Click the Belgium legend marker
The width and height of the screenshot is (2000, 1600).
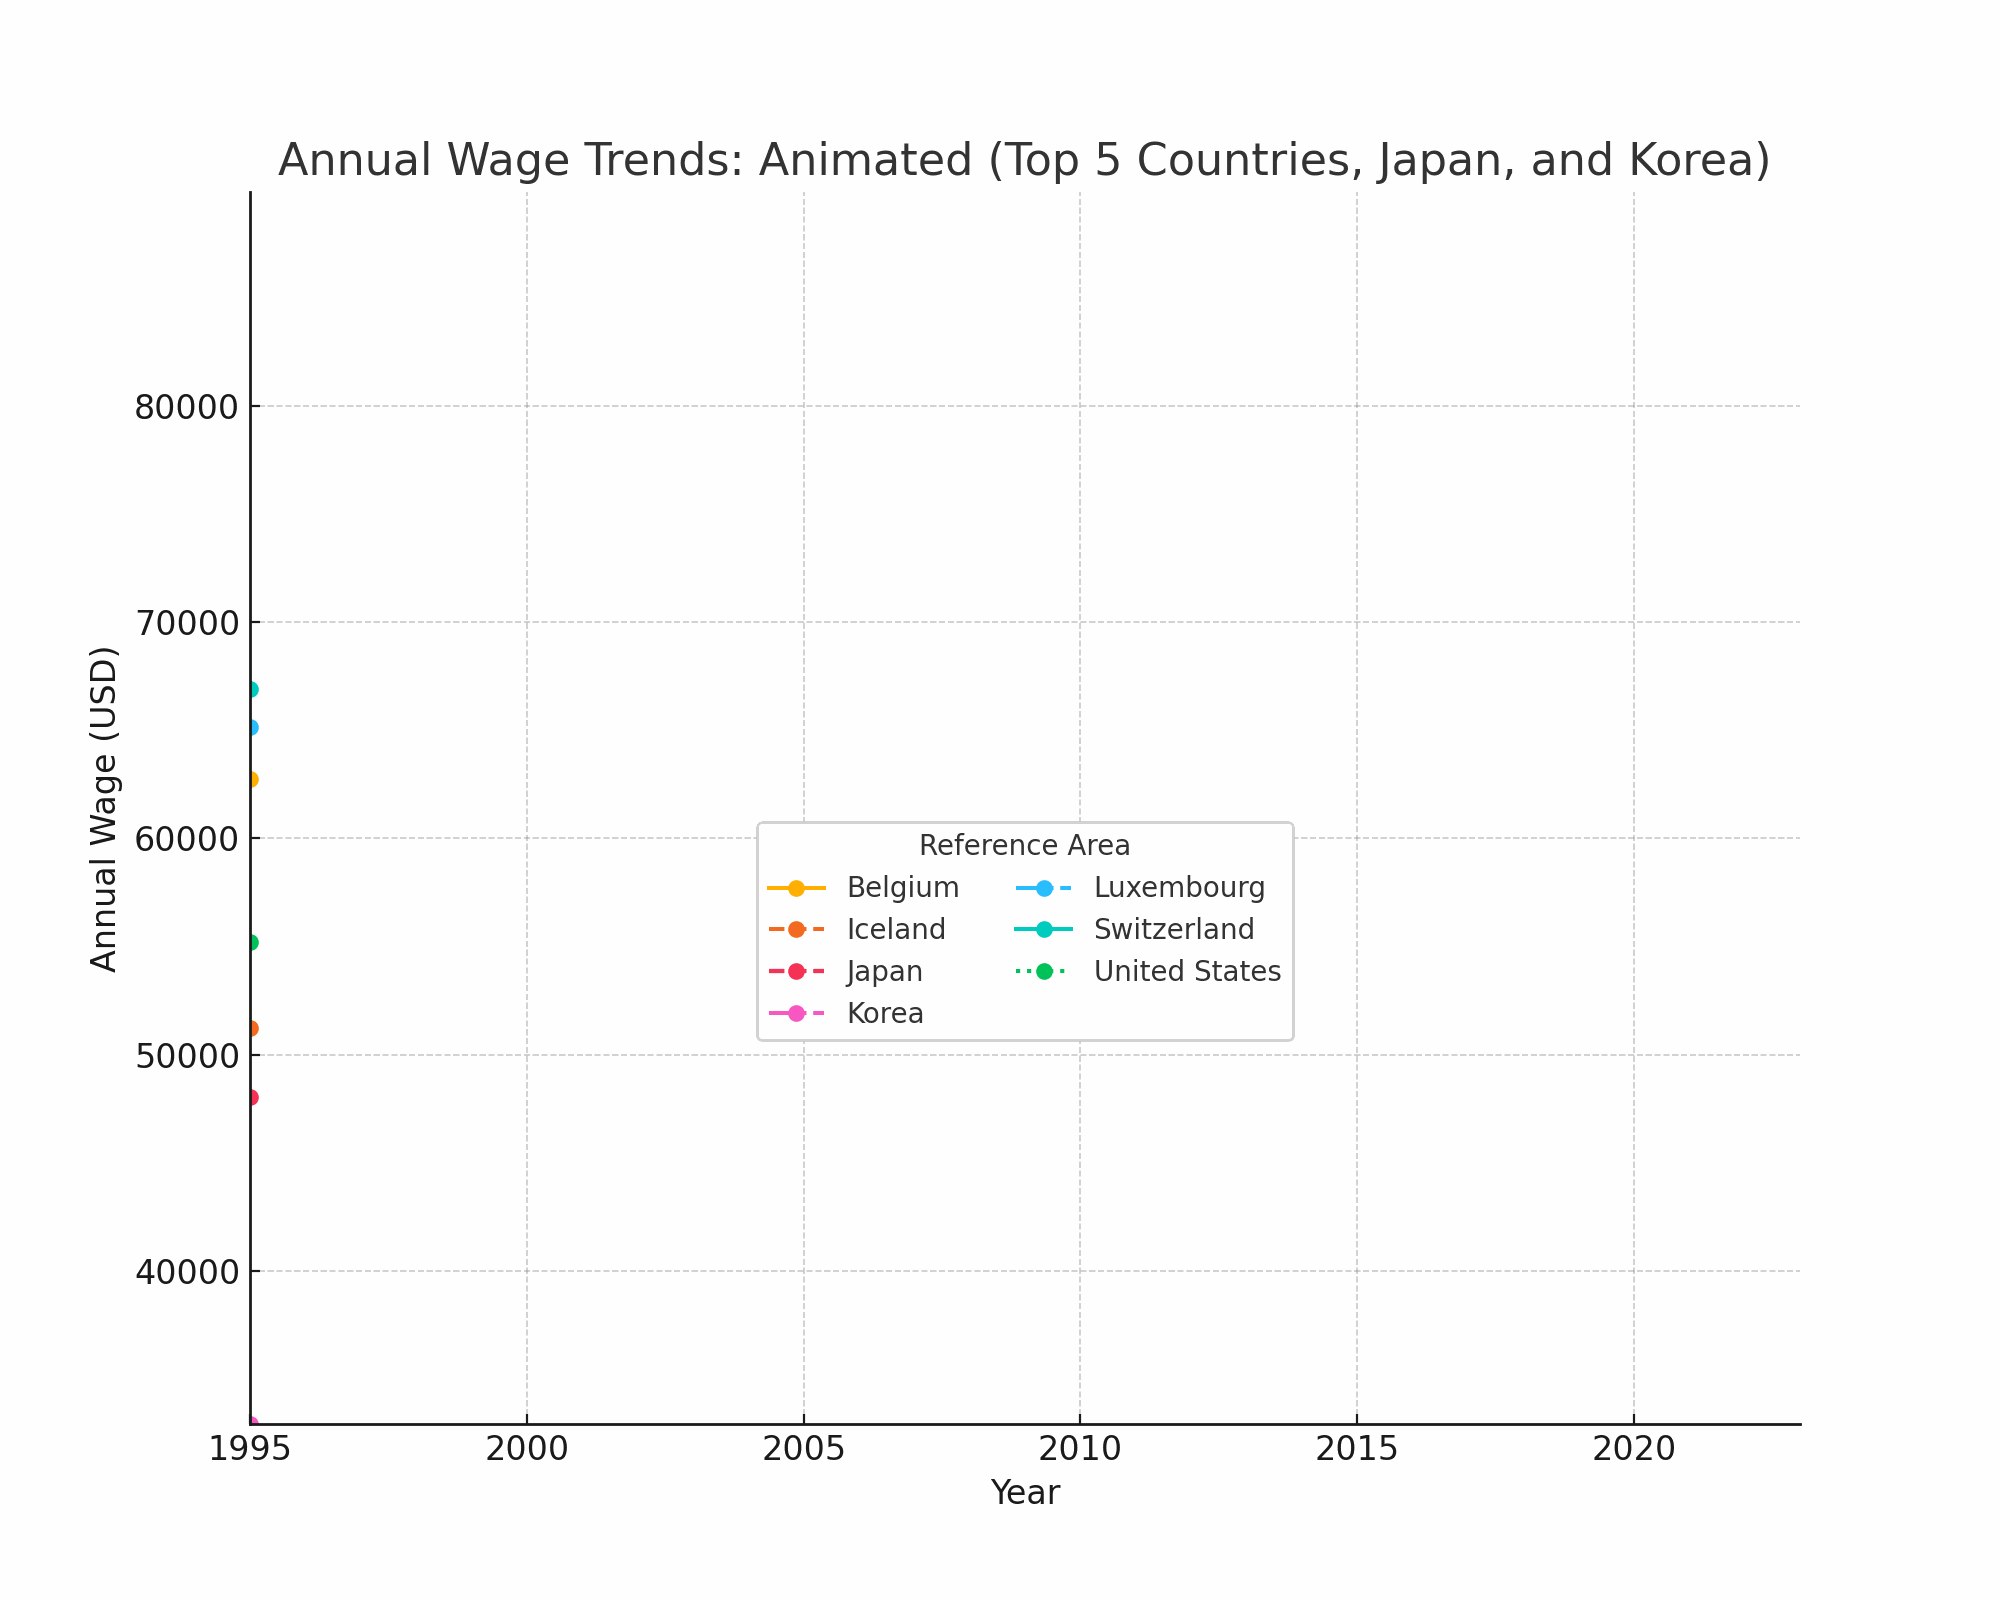[796, 888]
